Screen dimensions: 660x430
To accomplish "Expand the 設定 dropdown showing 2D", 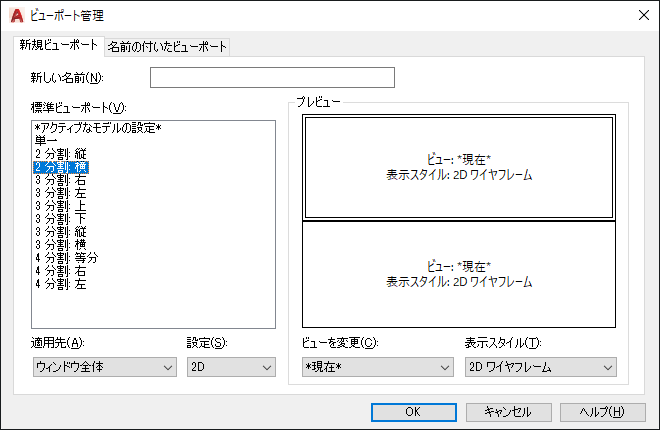I will tap(232, 367).
